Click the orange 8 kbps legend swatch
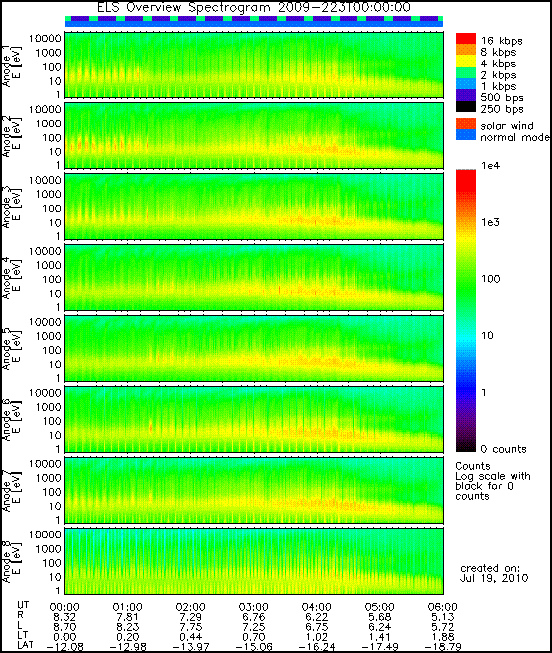 466,50
